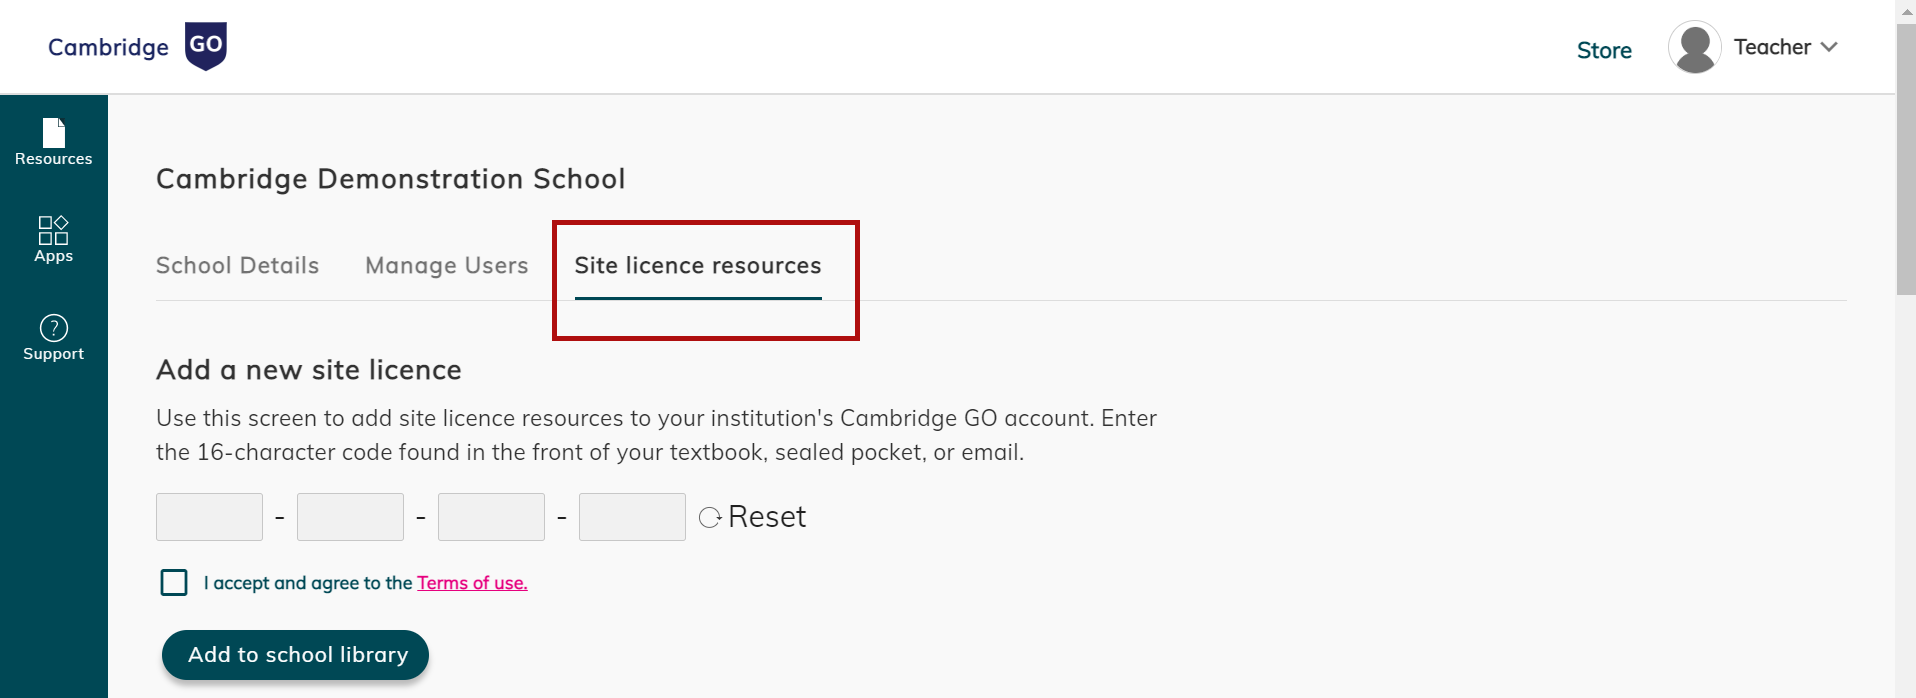Screen dimensions: 1916x698
Task: Click the first licence code field
Action: click(209, 517)
